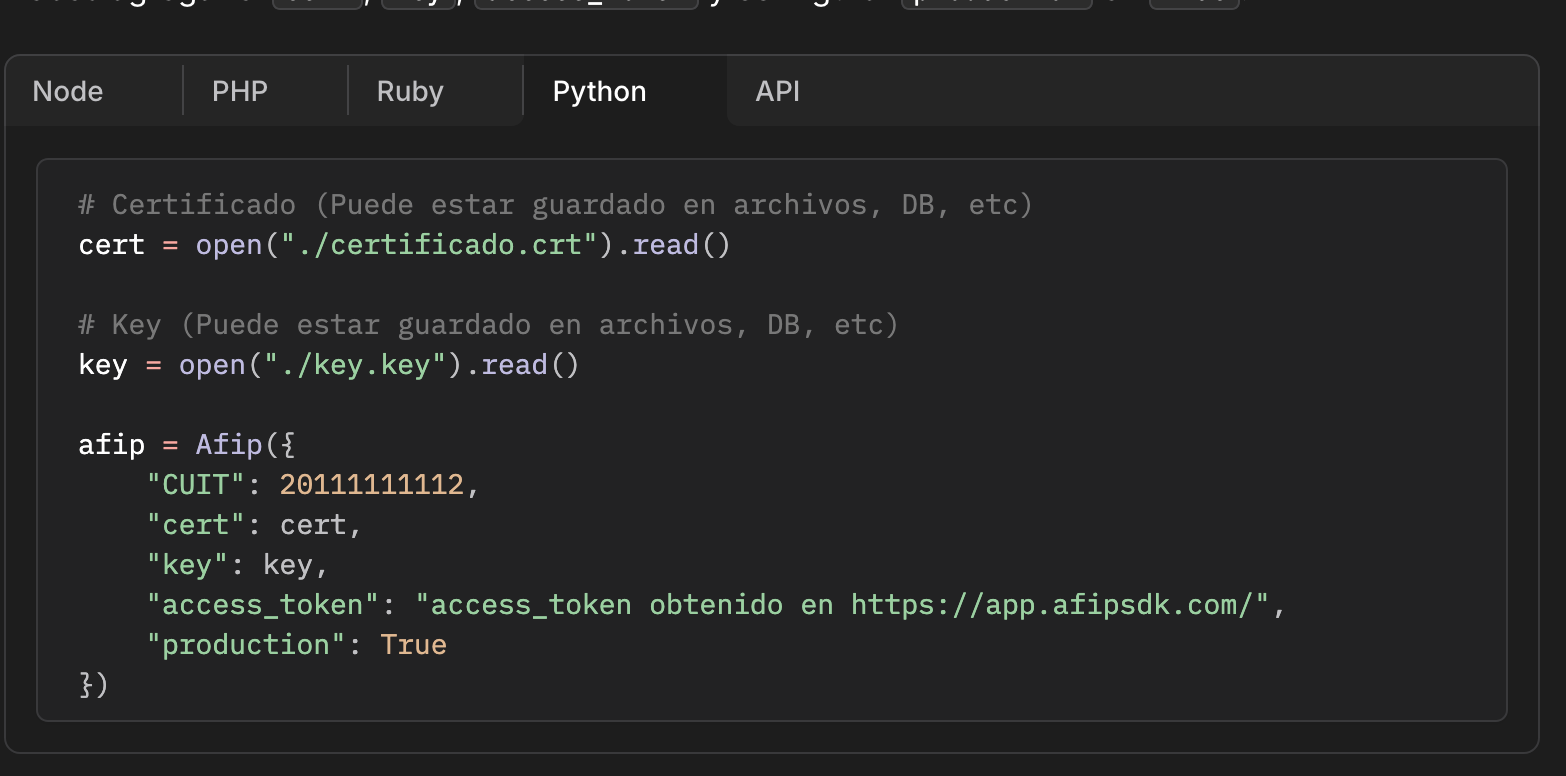This screenshot has height=776, width=1566.
Task: Click the 'afip' variable name
Action: point(111,445)
